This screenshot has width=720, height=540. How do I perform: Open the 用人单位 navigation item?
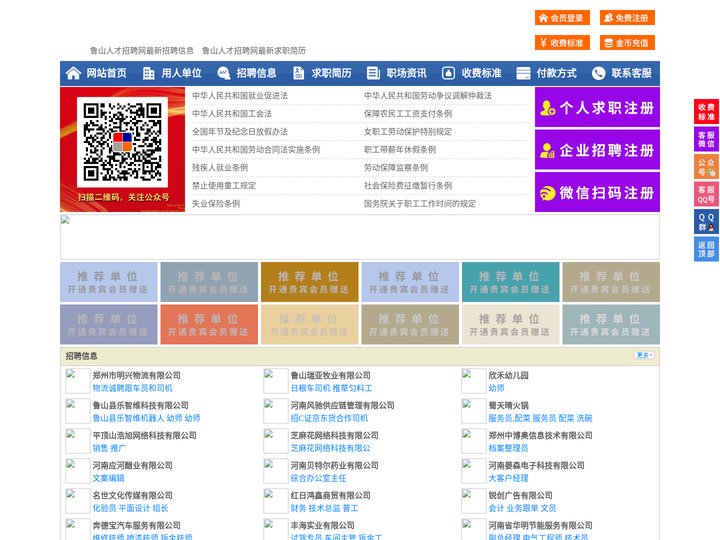tap(181, 73)
